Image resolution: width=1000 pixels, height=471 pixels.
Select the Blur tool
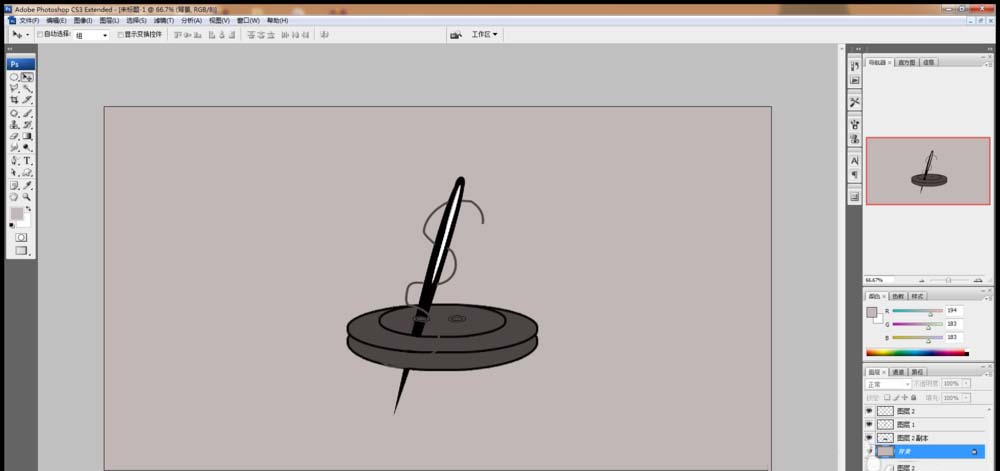coord(13,147)
